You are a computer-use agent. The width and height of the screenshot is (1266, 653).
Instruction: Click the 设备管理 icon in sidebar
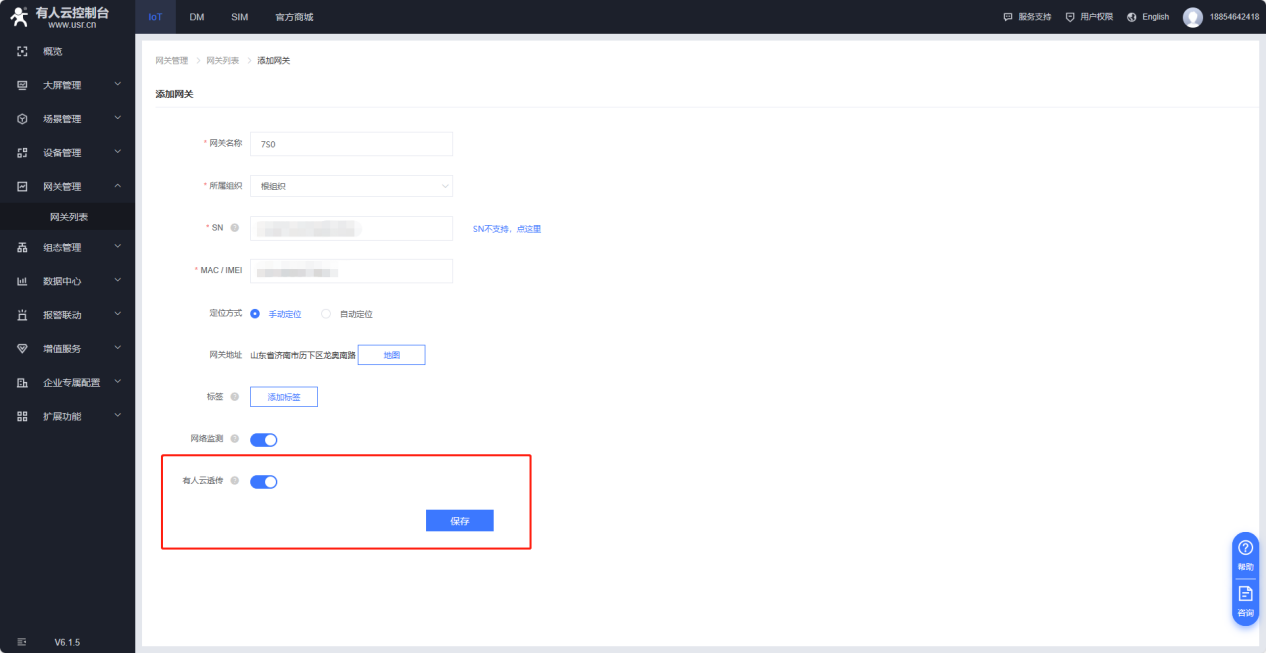coord(22,153)
